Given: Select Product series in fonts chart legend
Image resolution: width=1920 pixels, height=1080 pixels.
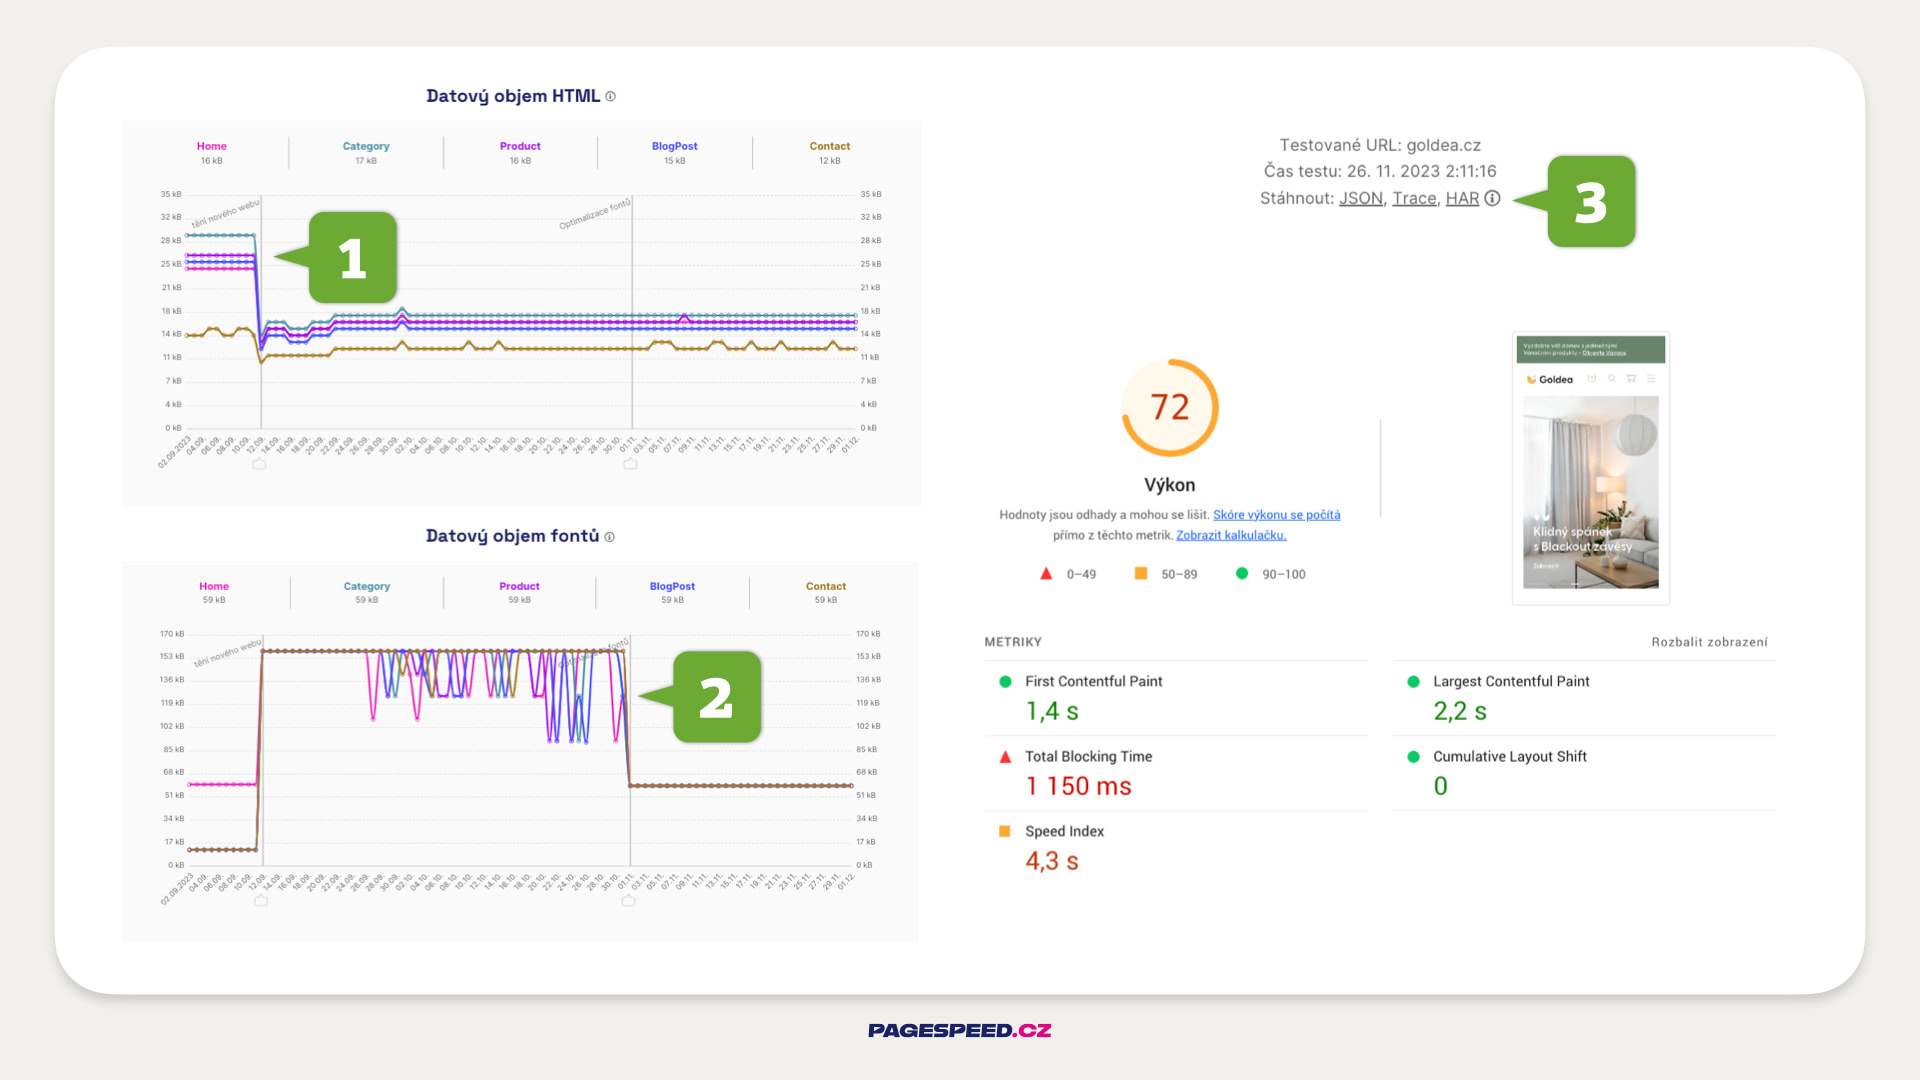Looking at the screenshot, I should [519, 592].
